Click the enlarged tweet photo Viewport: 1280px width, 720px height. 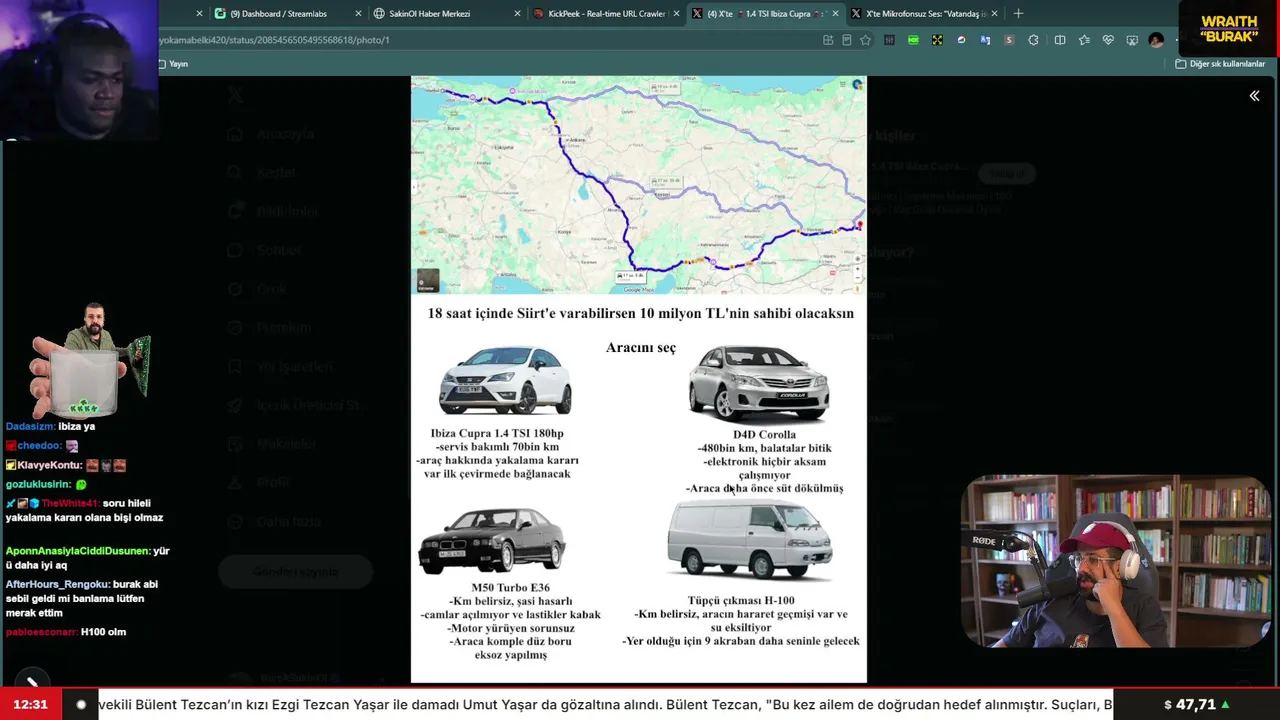tap(638, 379)
